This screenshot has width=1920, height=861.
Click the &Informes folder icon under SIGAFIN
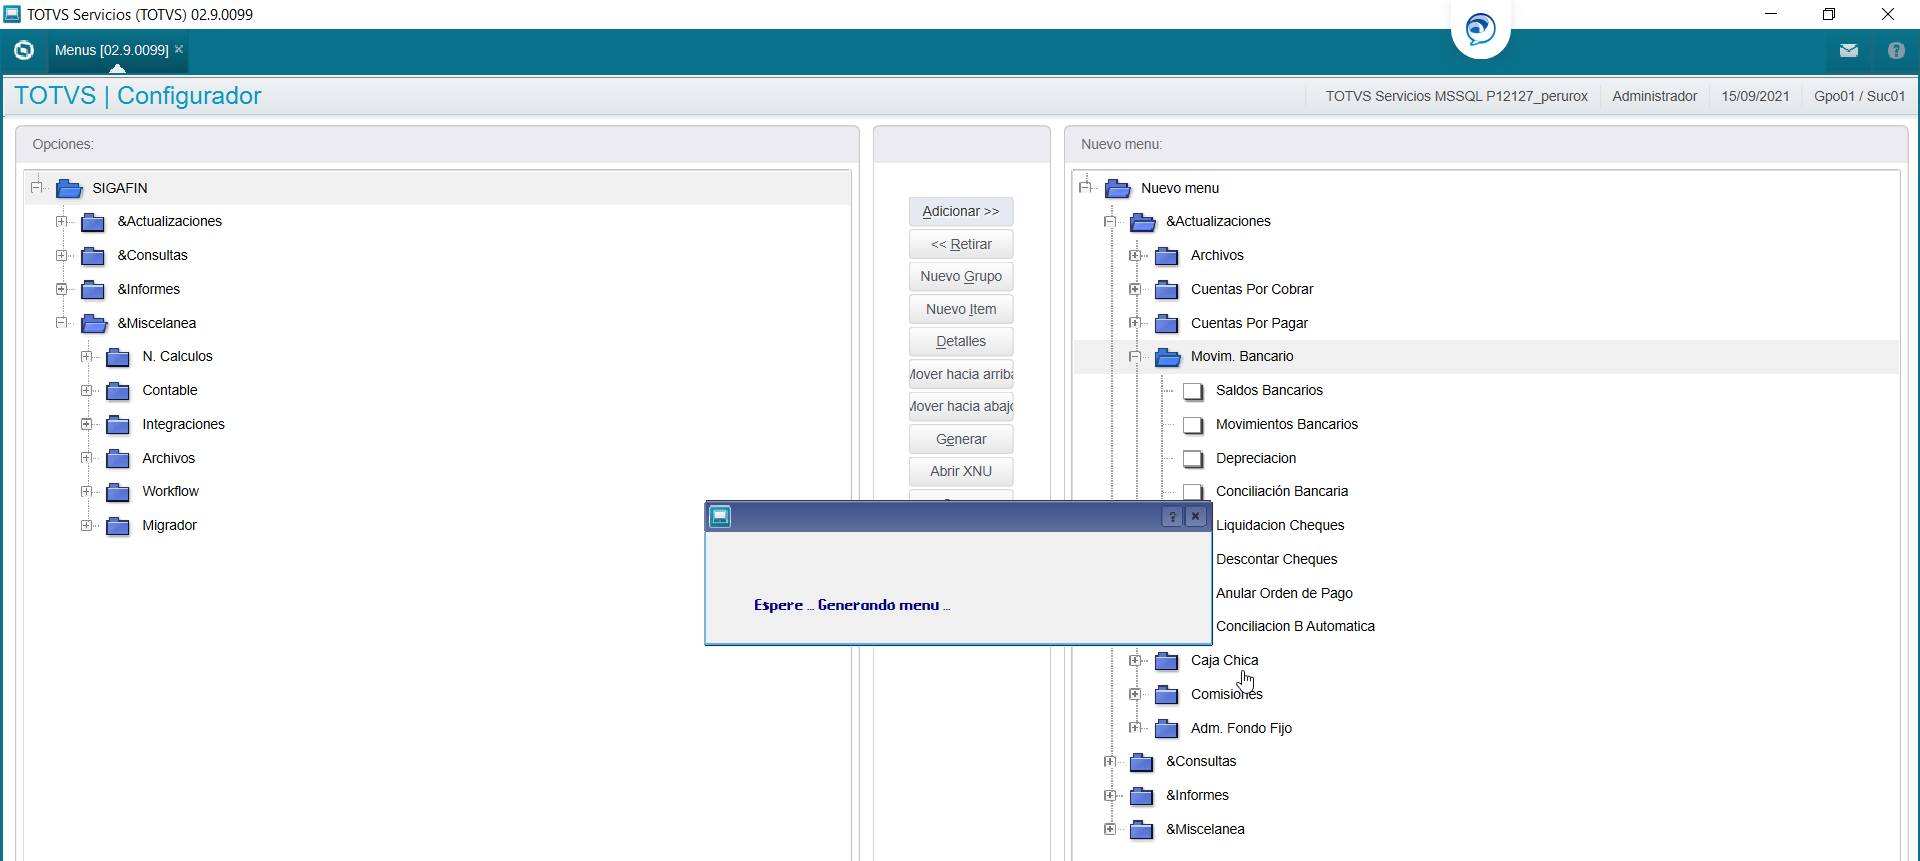(x=93, y=290)
